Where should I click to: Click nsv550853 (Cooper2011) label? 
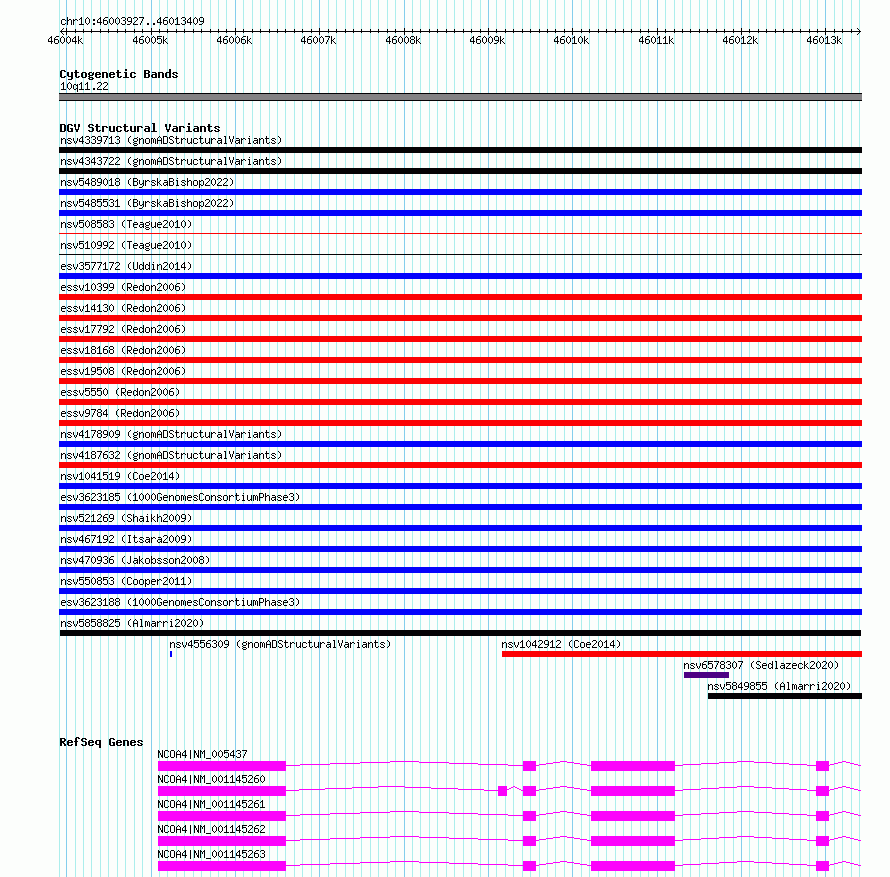pos(126,581)
